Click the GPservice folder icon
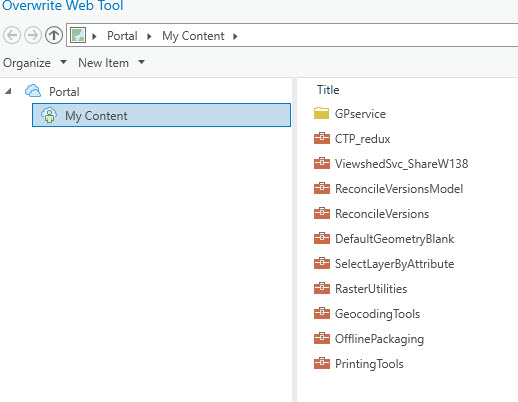 click(x=322, y=113)
